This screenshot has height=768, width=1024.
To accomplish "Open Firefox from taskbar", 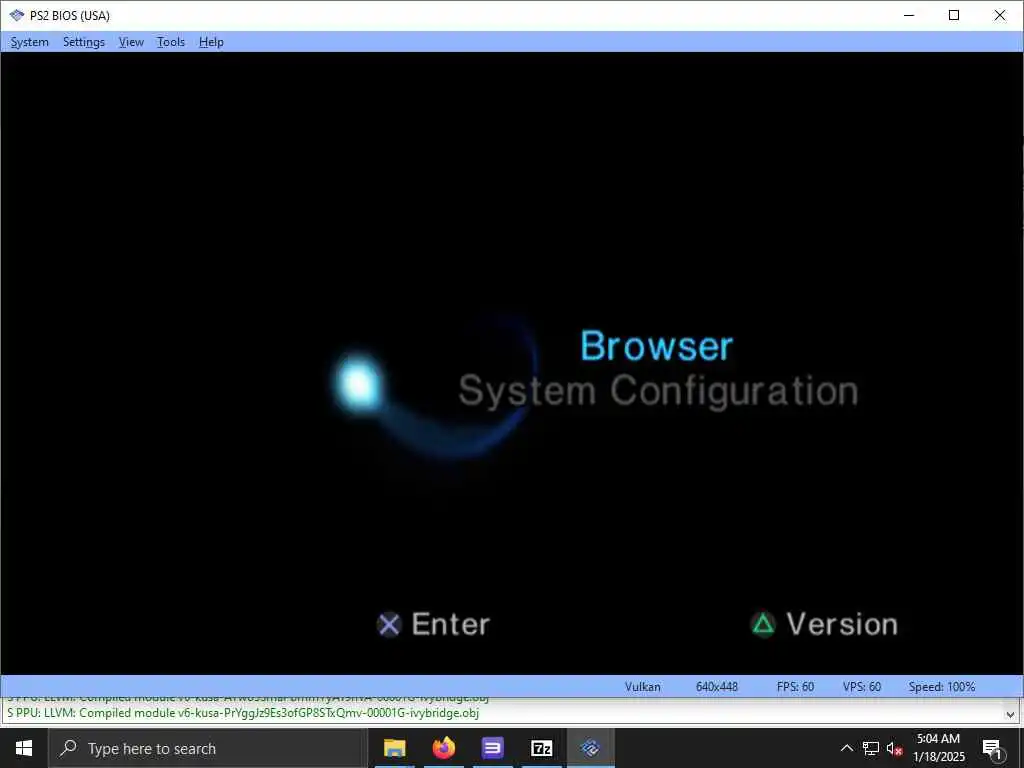I will [443, 748].
